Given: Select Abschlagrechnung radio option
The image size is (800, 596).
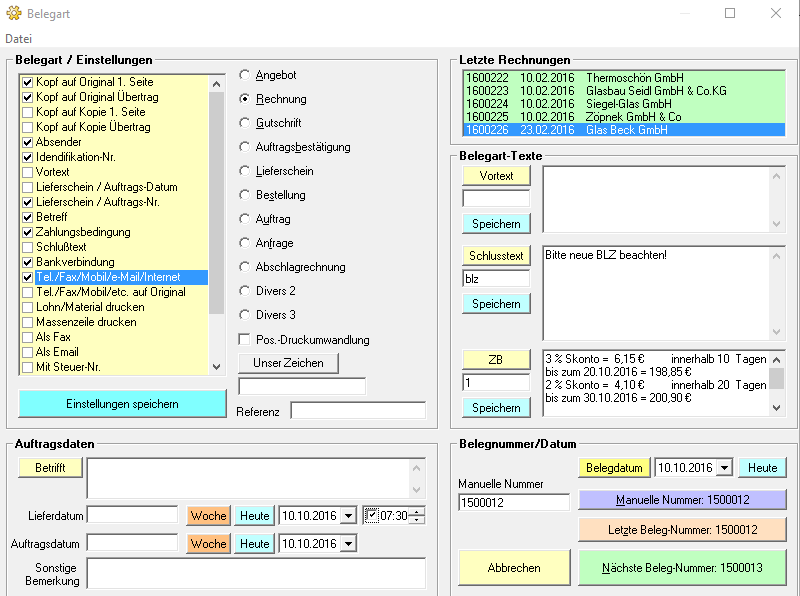Looking at the screenshot, I should [244, 267].
